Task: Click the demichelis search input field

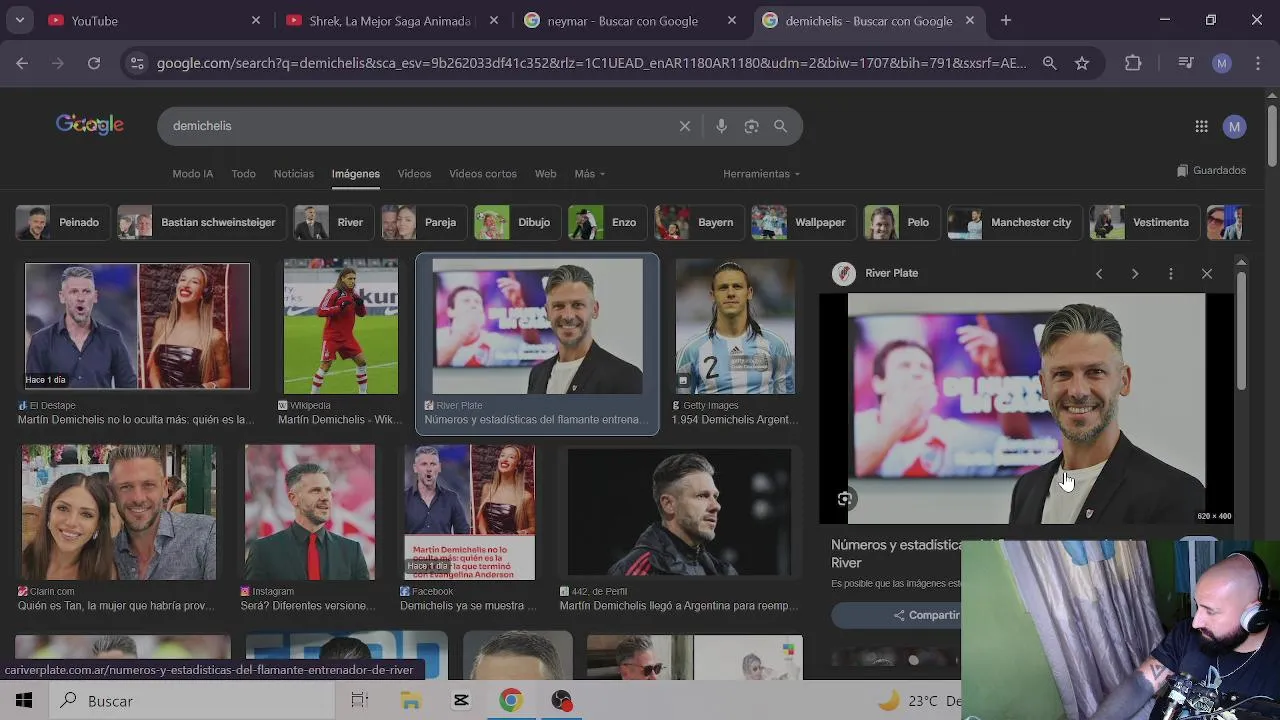Action: (x=420, y=126)
